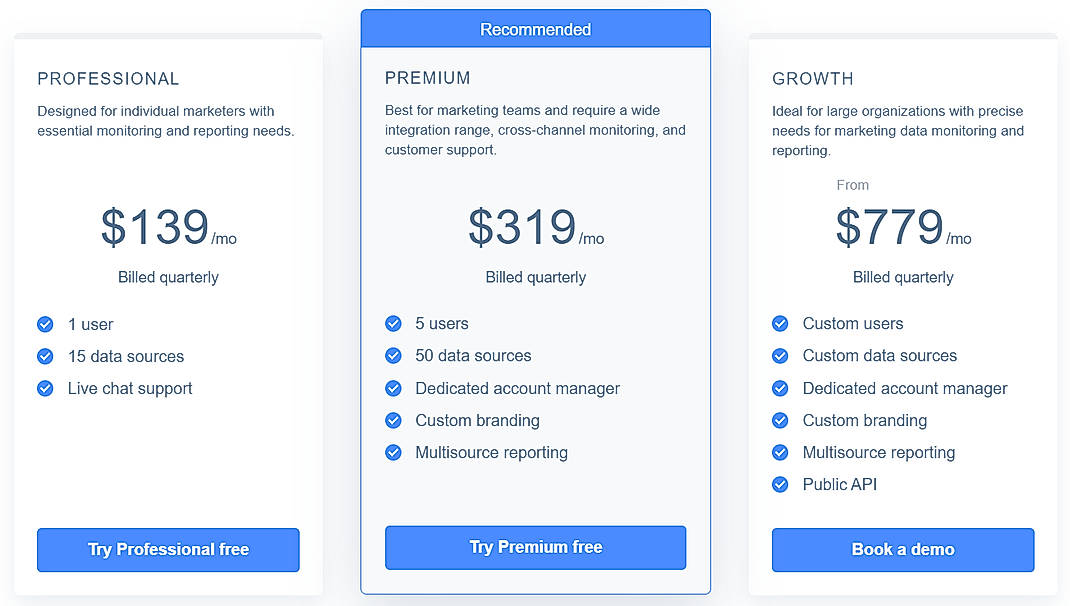Viewport: 1070px width, 606px height.
Task: Select the checkmark beside 'Custom branding' under Growth
Action: pos(780,420)
